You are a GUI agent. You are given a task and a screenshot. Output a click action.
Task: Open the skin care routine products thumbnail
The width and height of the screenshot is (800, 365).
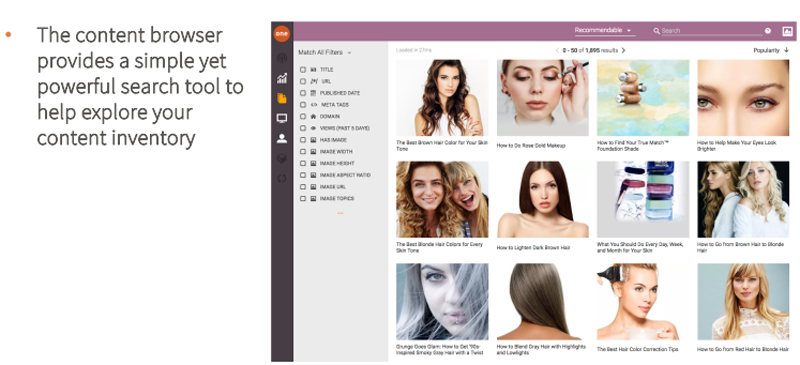[x=643, y=199]
